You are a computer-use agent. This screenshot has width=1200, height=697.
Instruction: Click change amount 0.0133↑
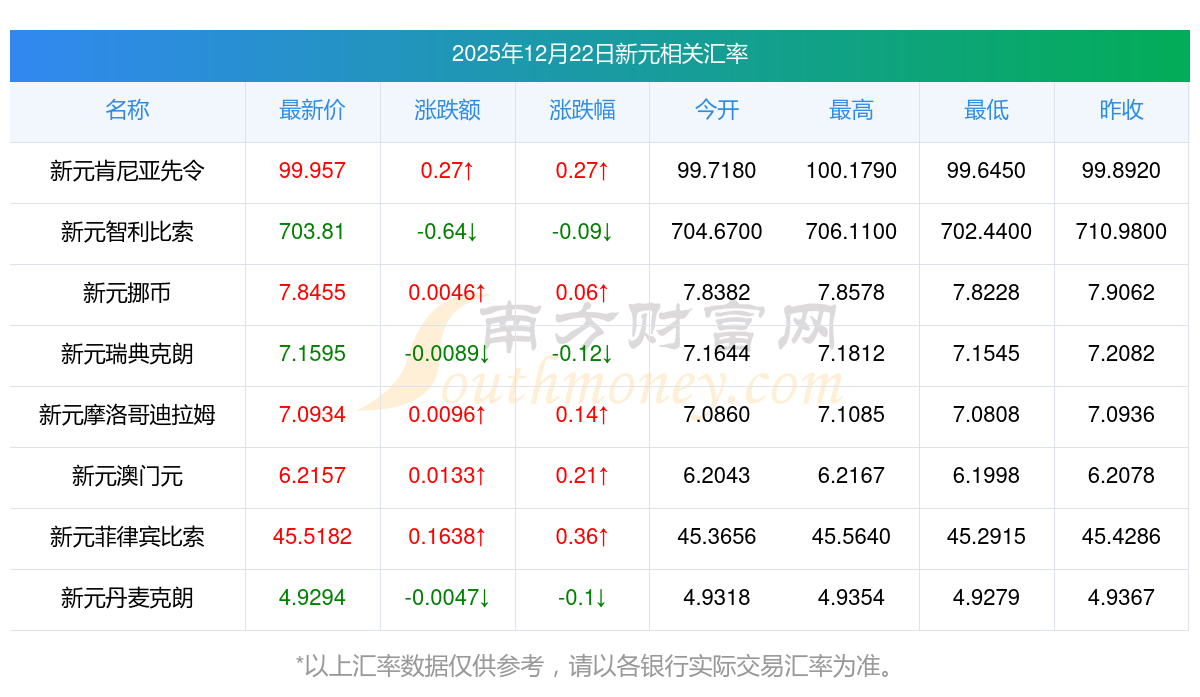(447, 476)
